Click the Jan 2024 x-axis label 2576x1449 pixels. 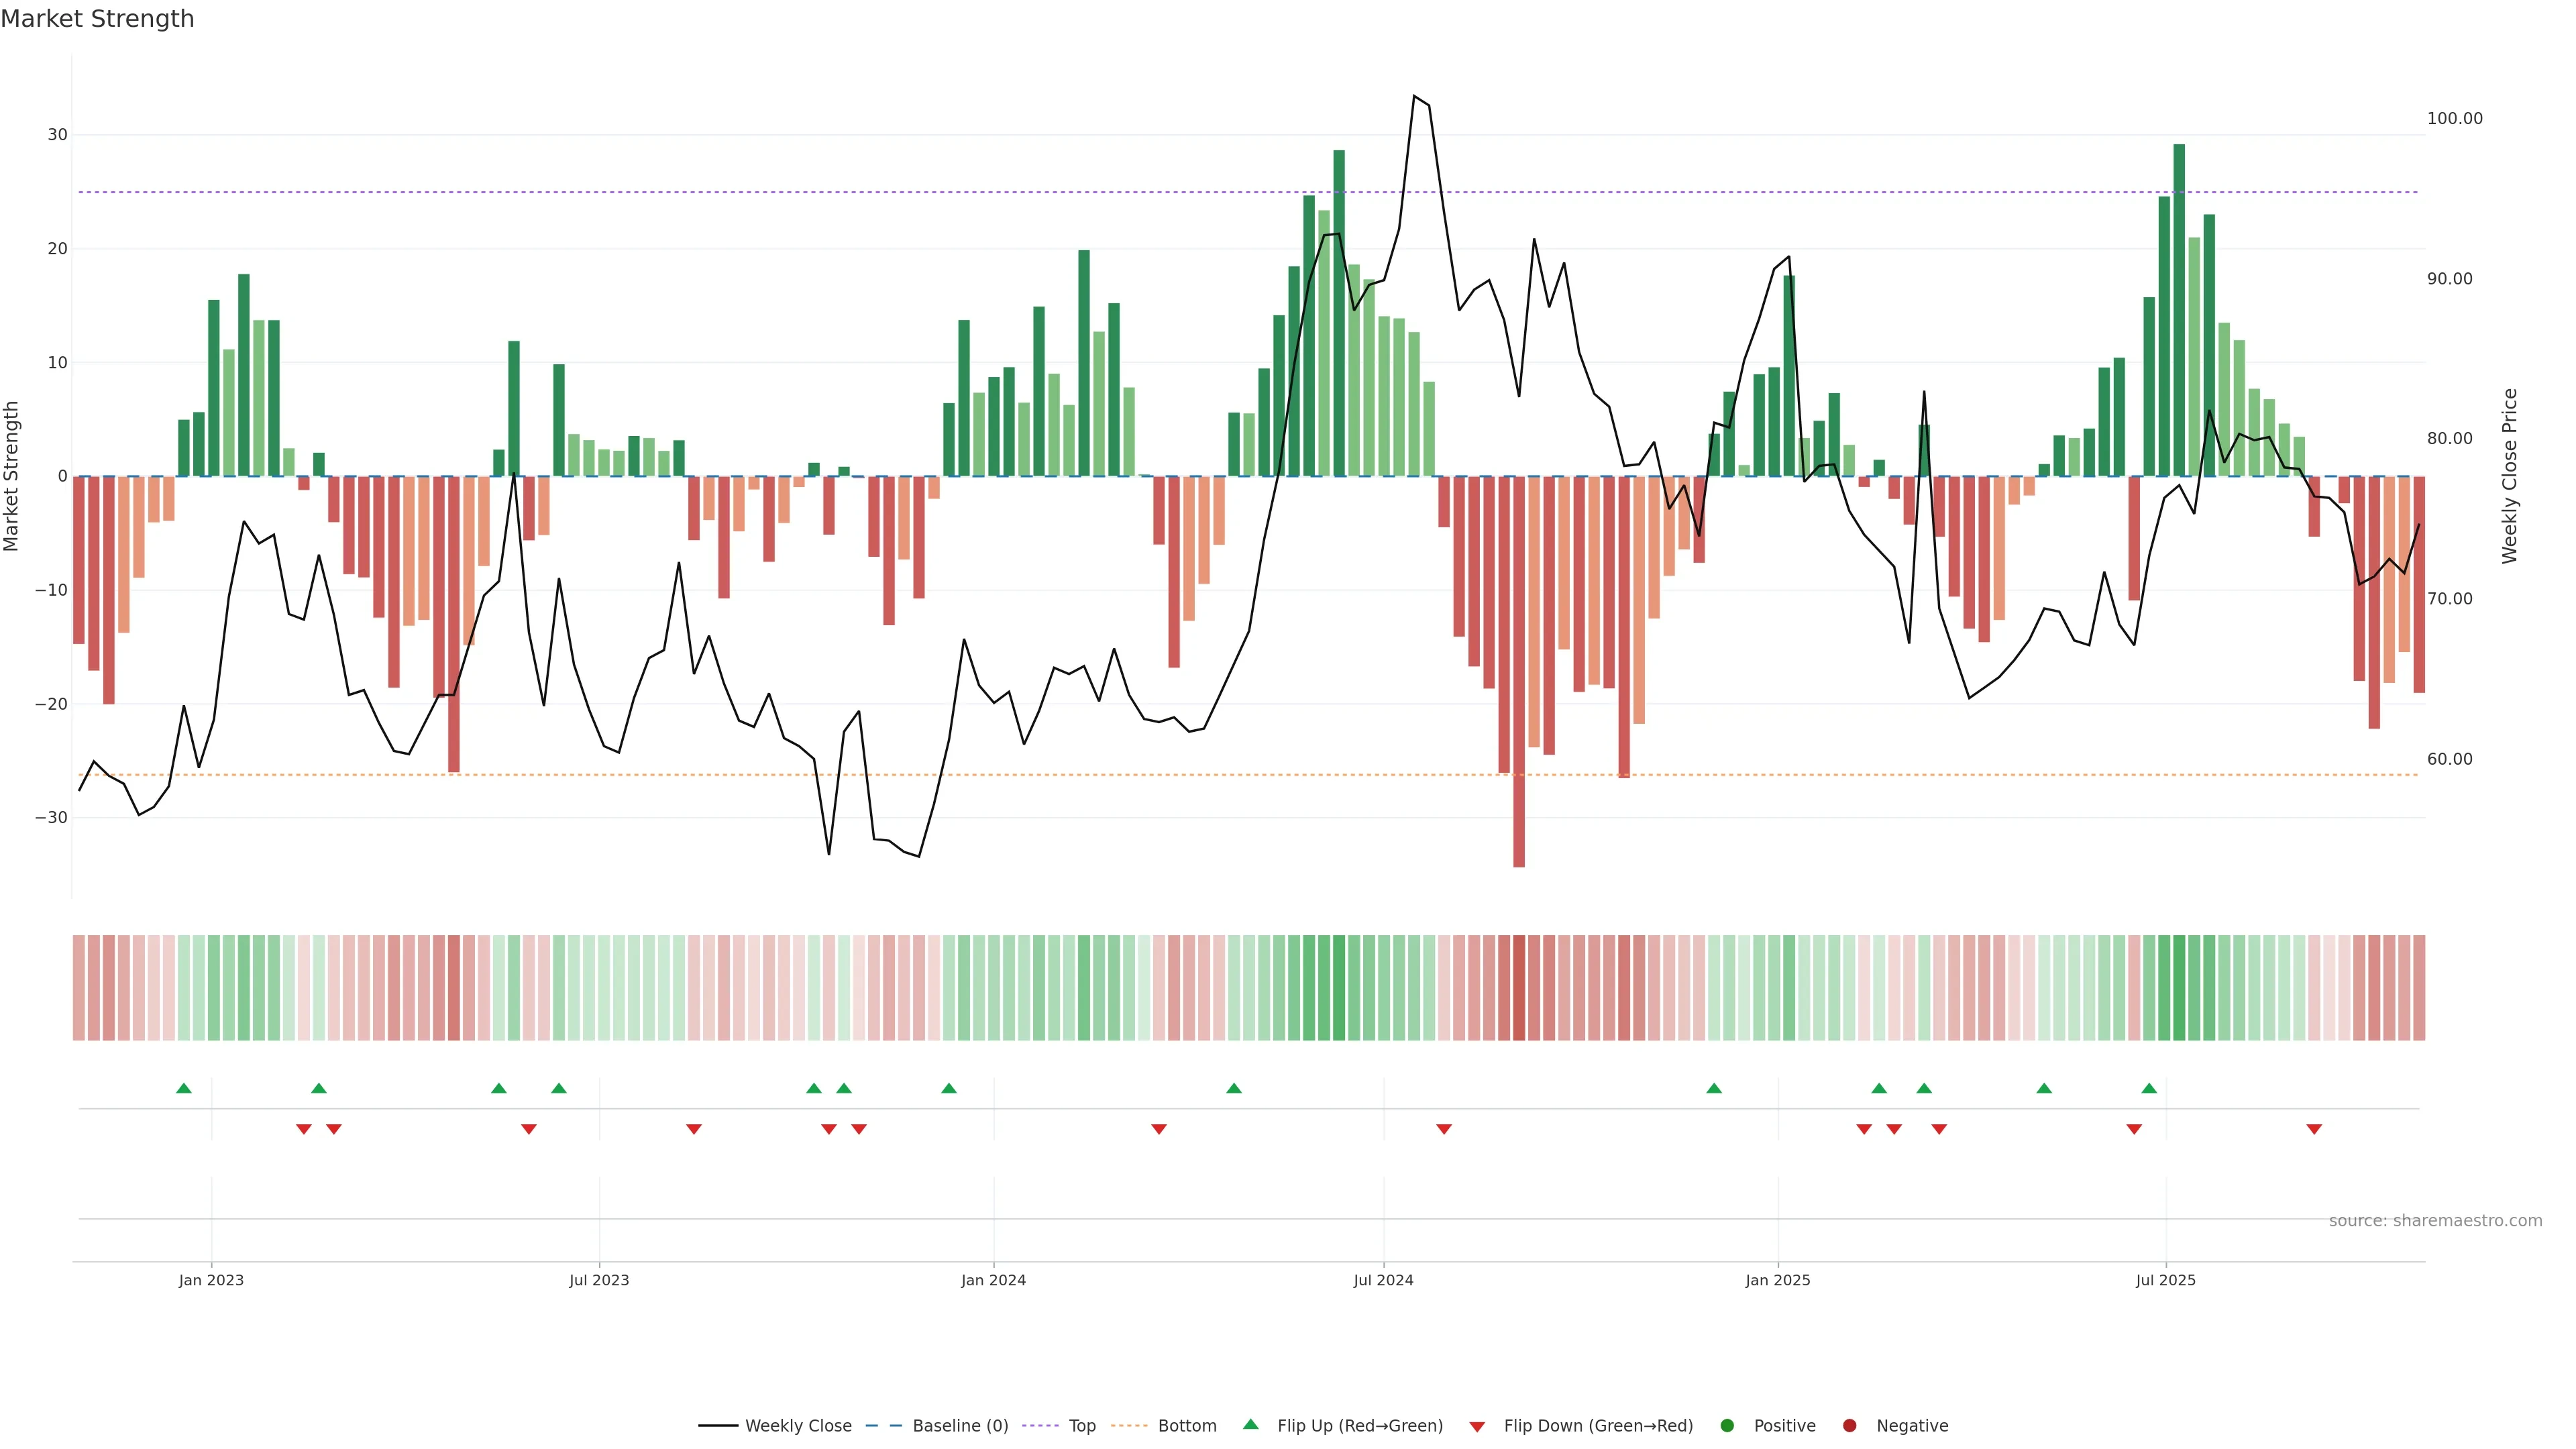993,1280
